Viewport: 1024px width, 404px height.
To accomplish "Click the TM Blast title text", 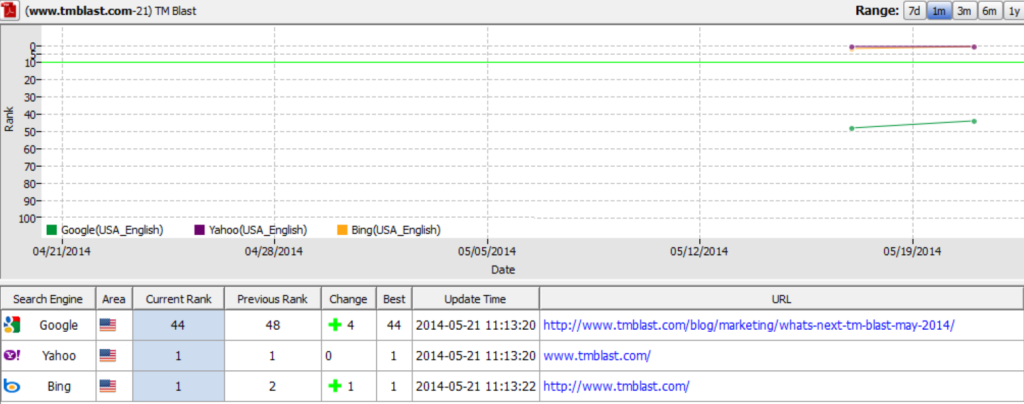I will 175,11.
